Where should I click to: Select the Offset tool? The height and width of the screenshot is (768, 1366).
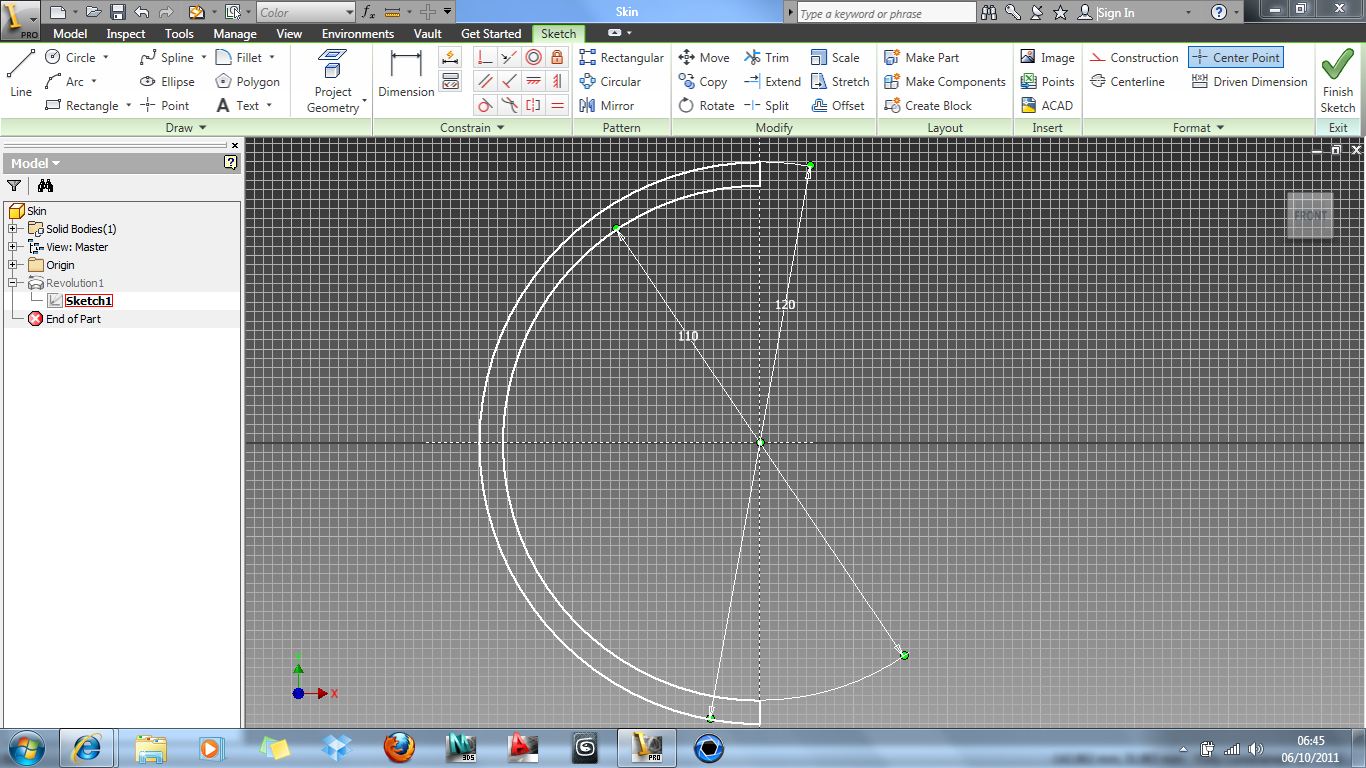click(x=837, y=105)
